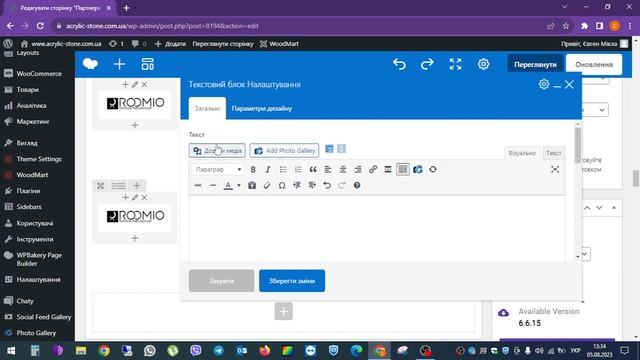Insert Read More tag
Viewport: 640px width, 360px height.
(x=388, y=169)
